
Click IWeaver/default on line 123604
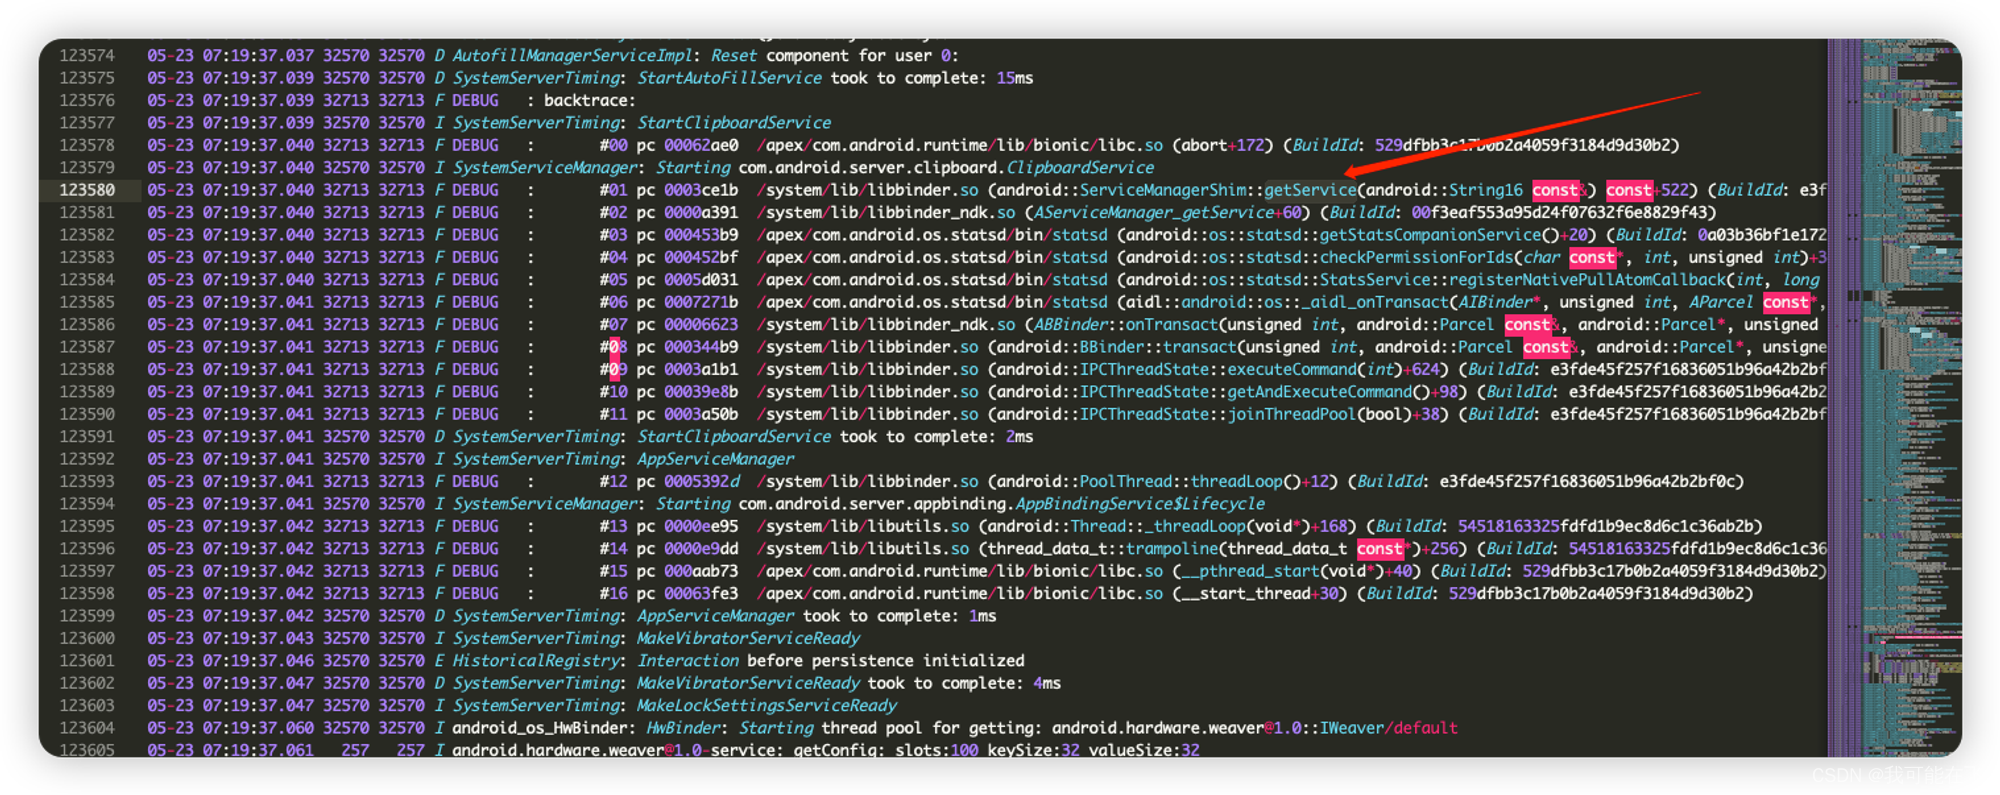click(x=1389, y=728)
